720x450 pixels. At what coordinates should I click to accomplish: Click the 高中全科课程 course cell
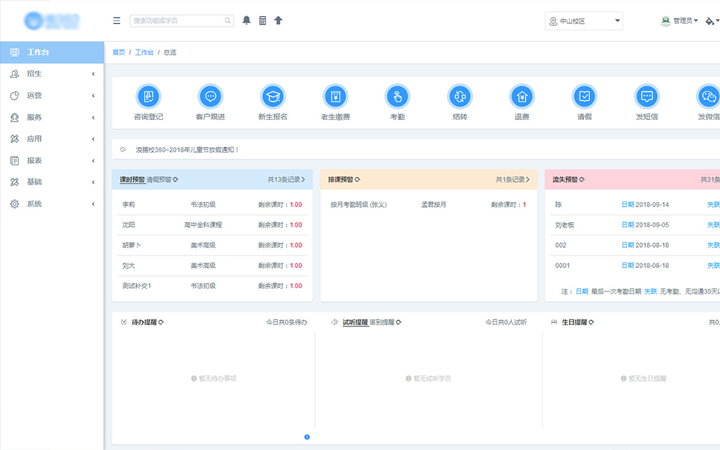(203, 225)
